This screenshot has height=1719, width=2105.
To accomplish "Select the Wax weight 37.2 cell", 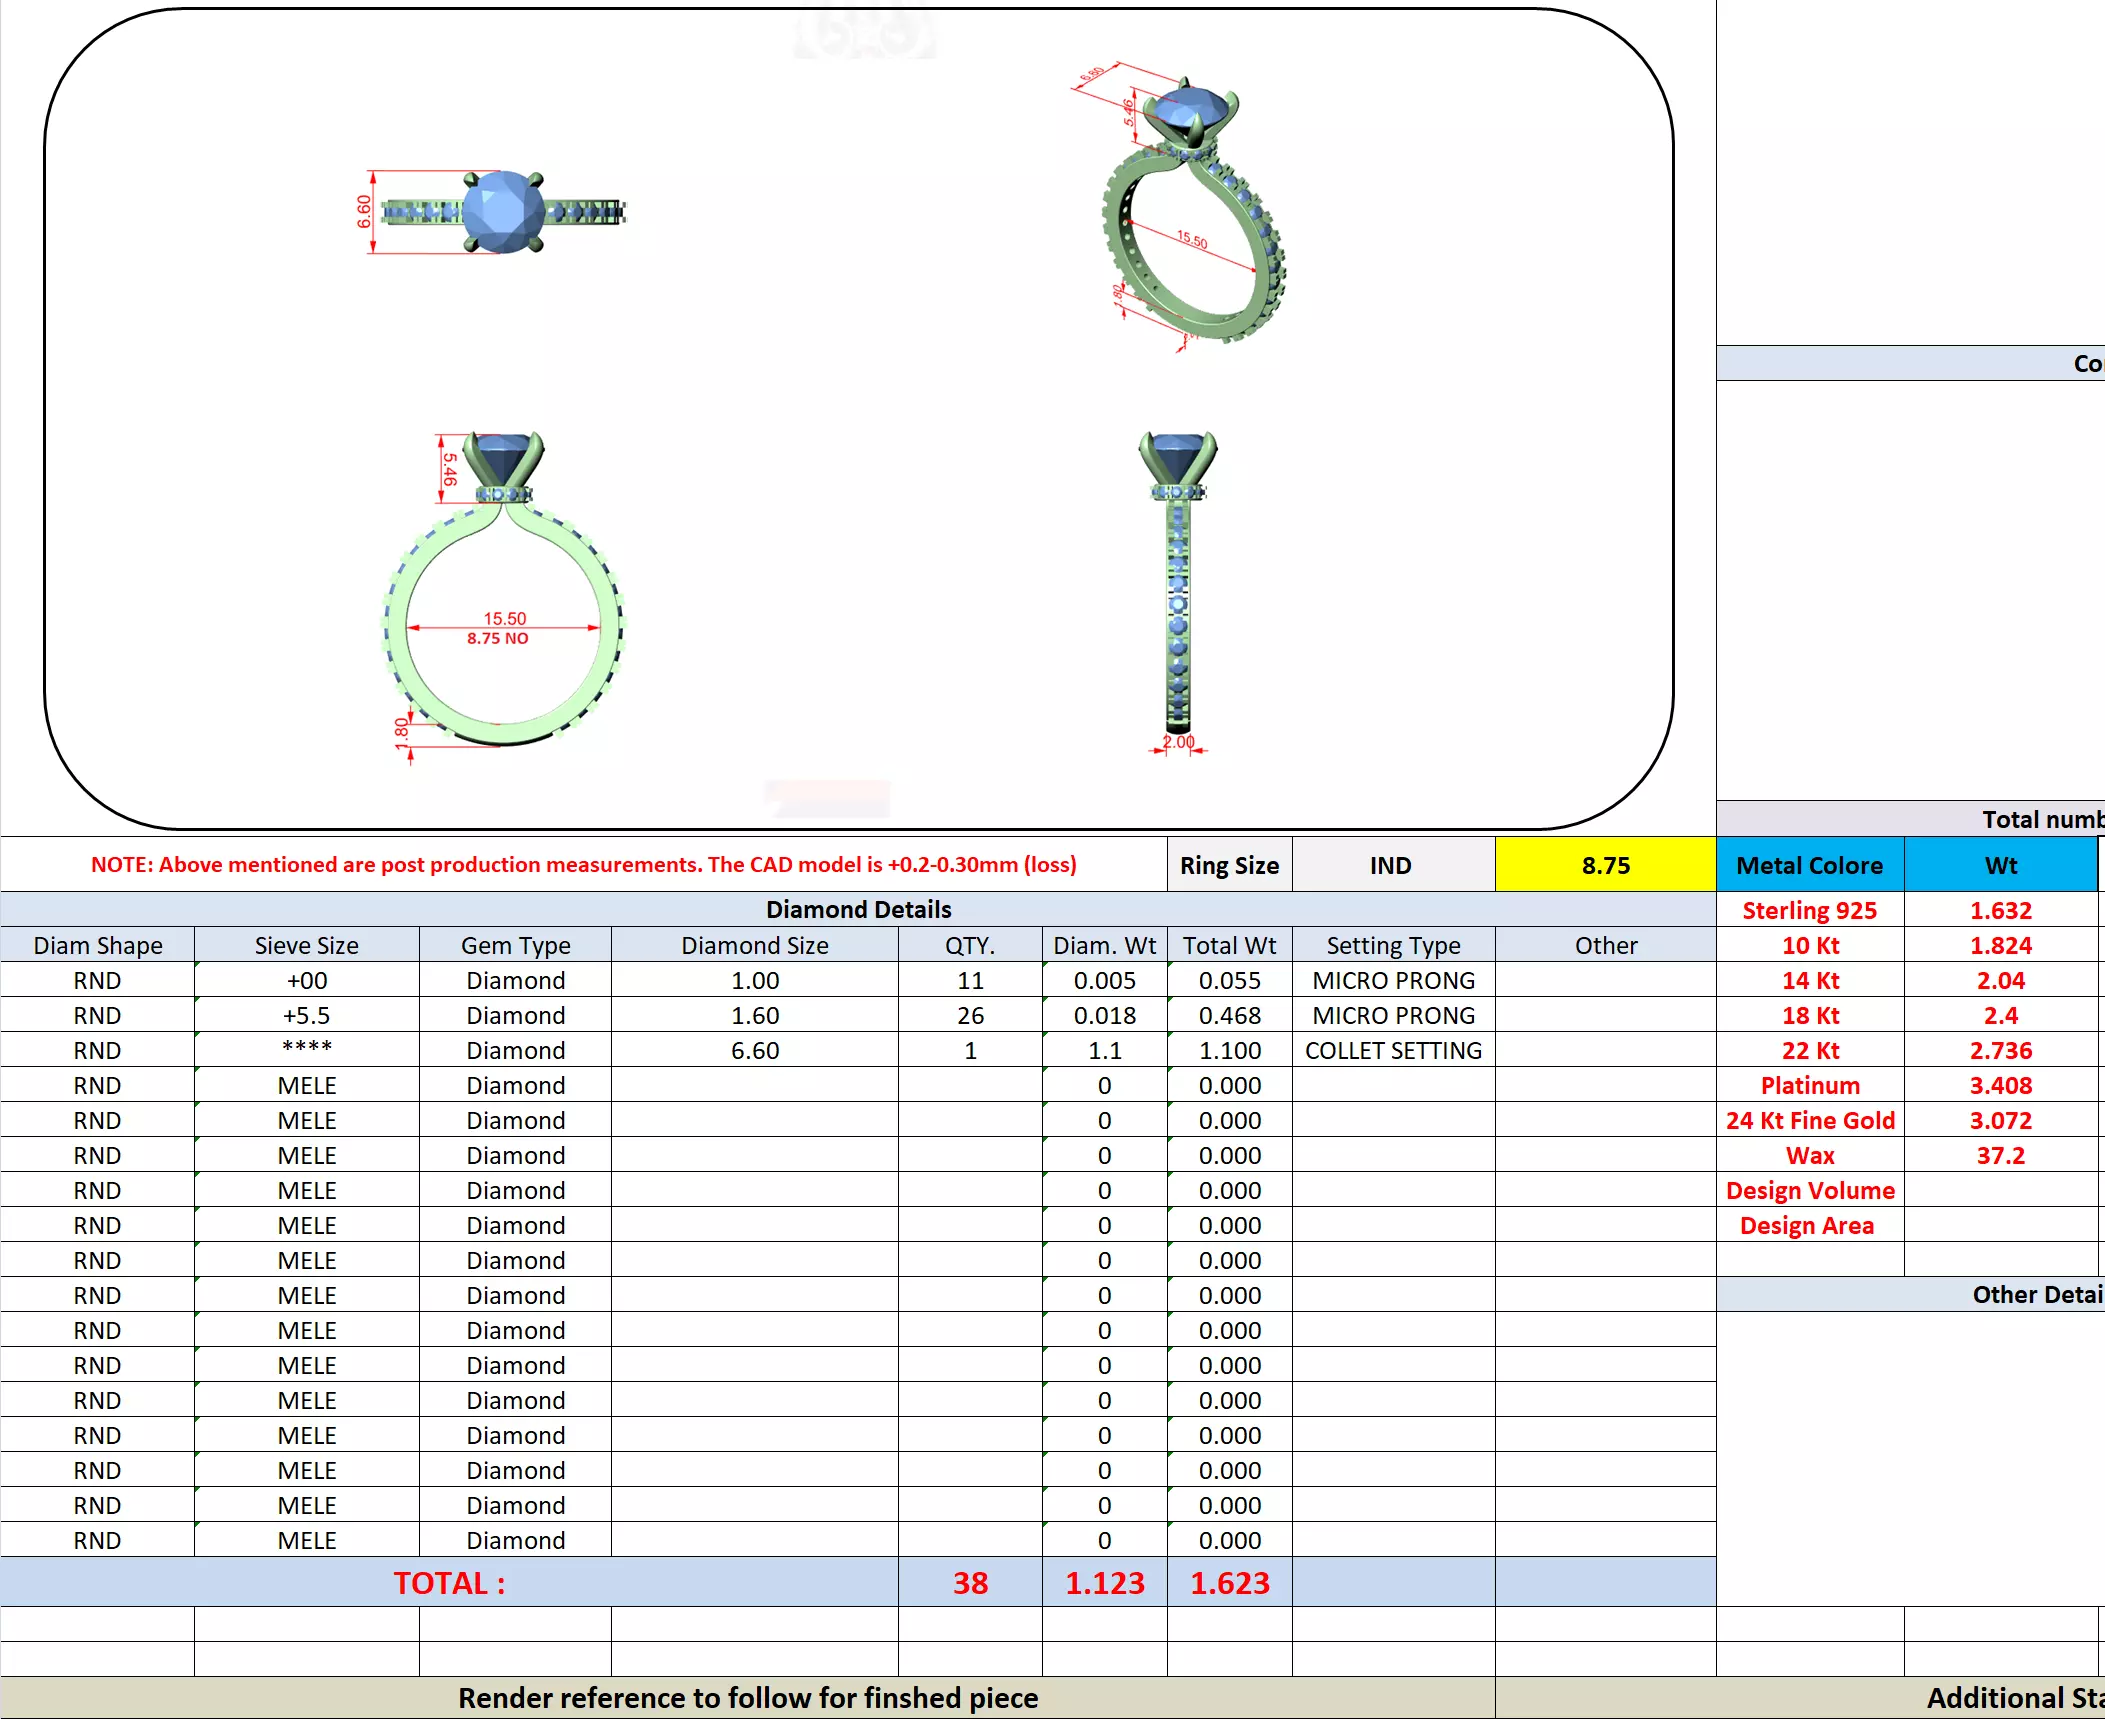I will pos(2000,1155).
